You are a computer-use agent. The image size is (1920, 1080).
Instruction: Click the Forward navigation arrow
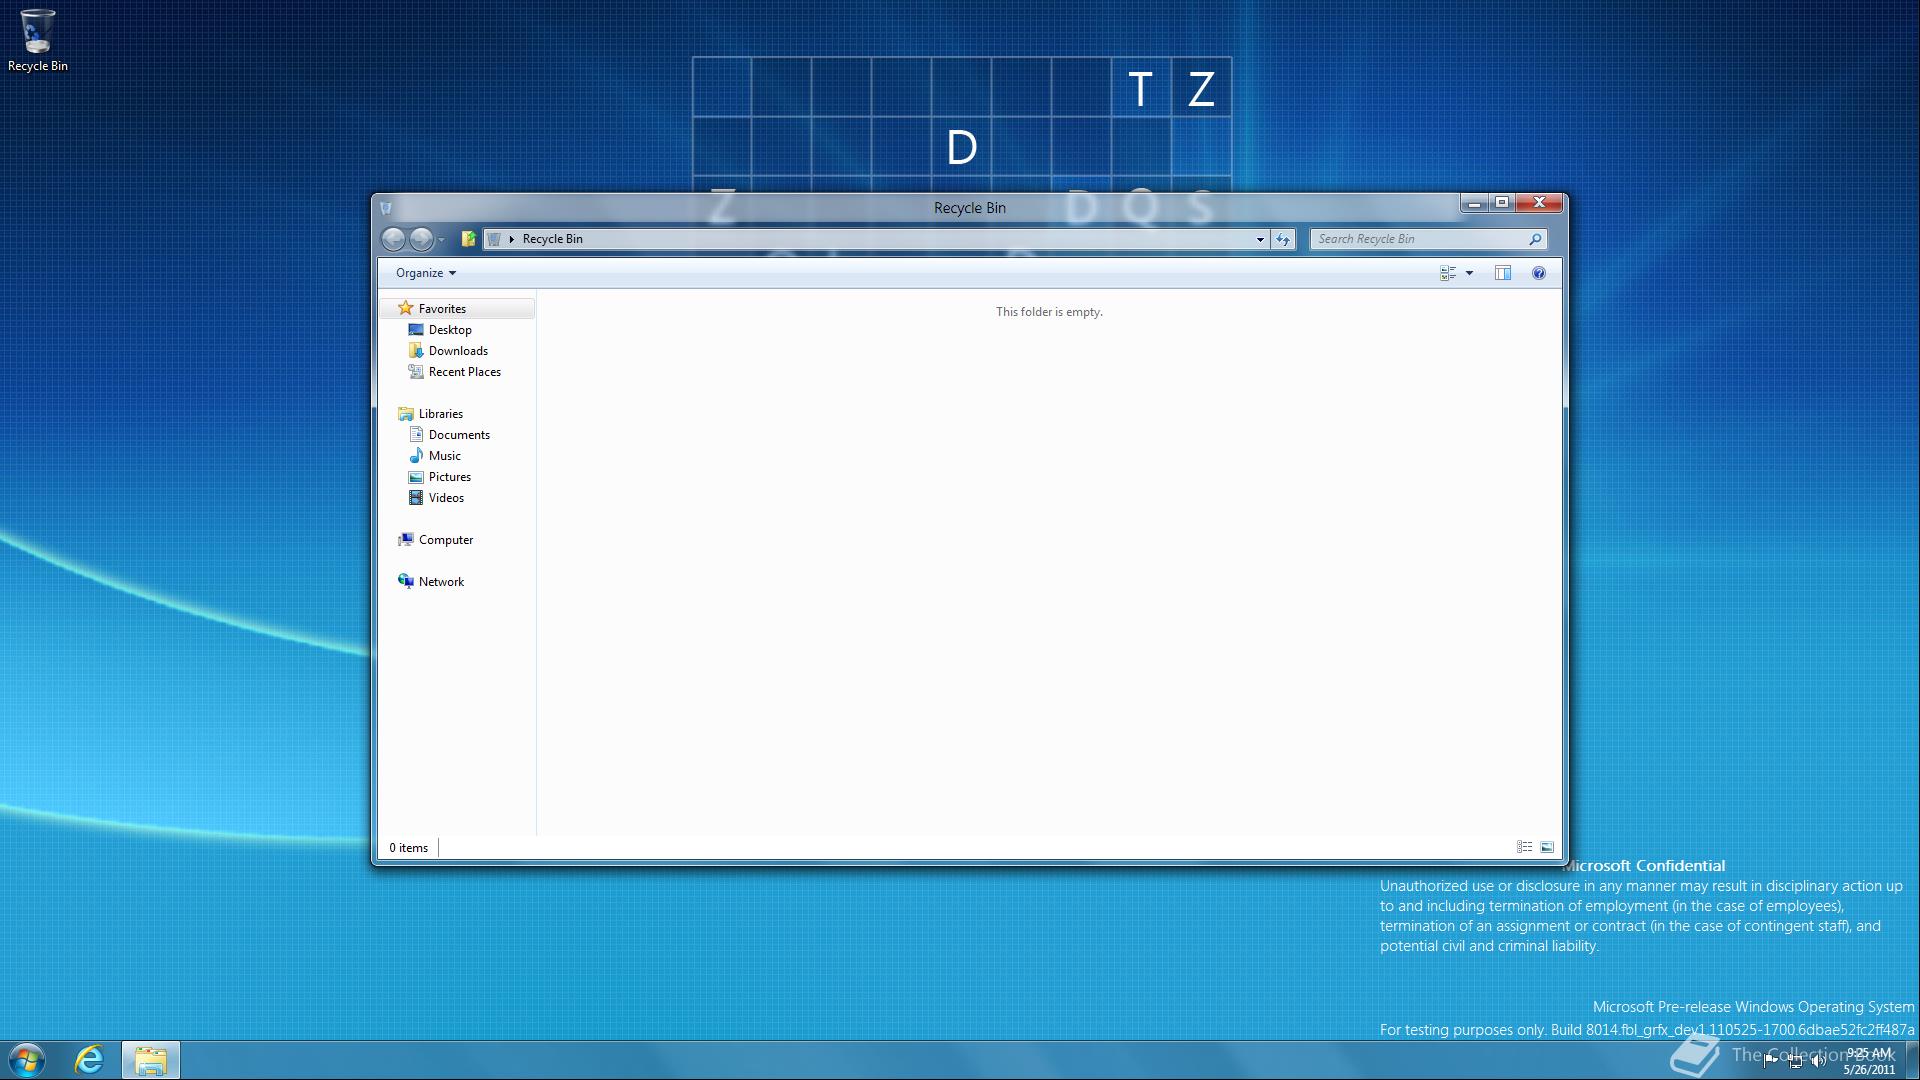(421, 239)
